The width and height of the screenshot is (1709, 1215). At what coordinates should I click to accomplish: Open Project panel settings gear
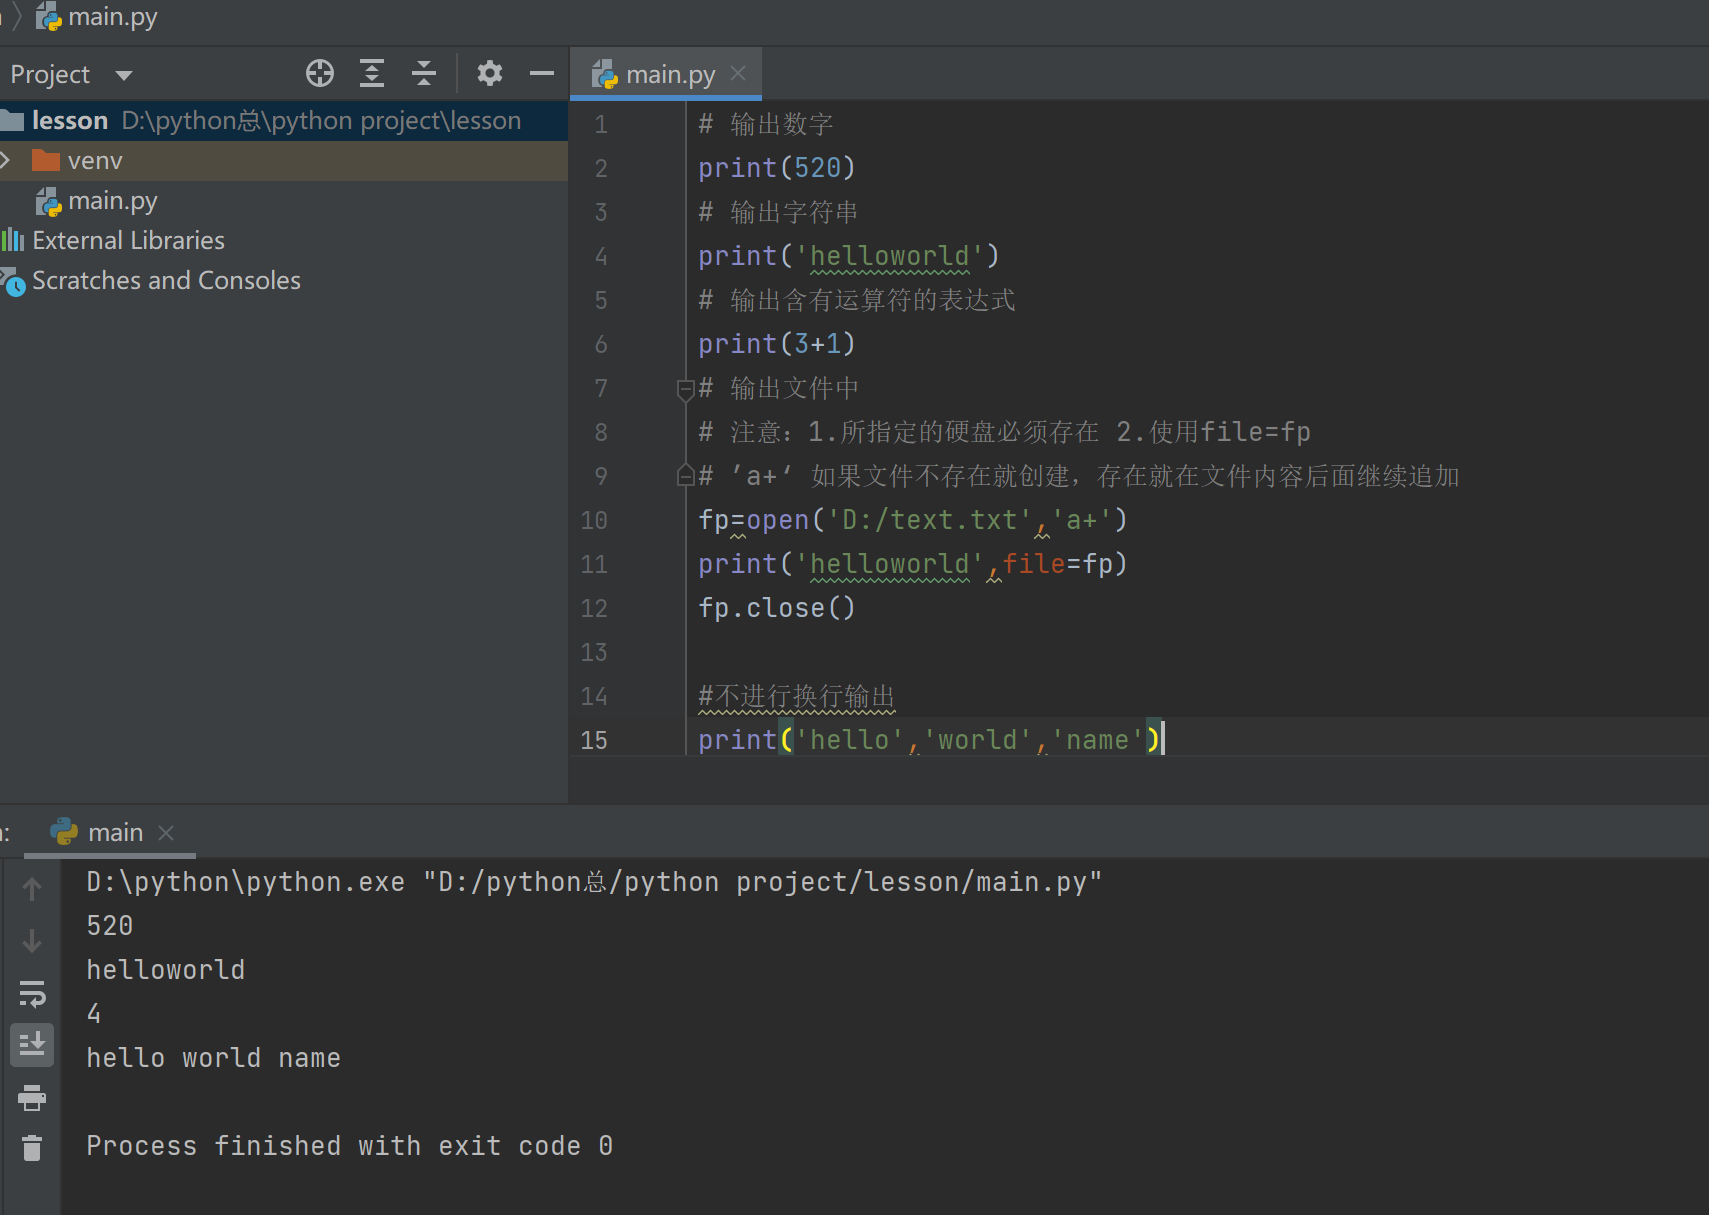click(x=490, y=73)
